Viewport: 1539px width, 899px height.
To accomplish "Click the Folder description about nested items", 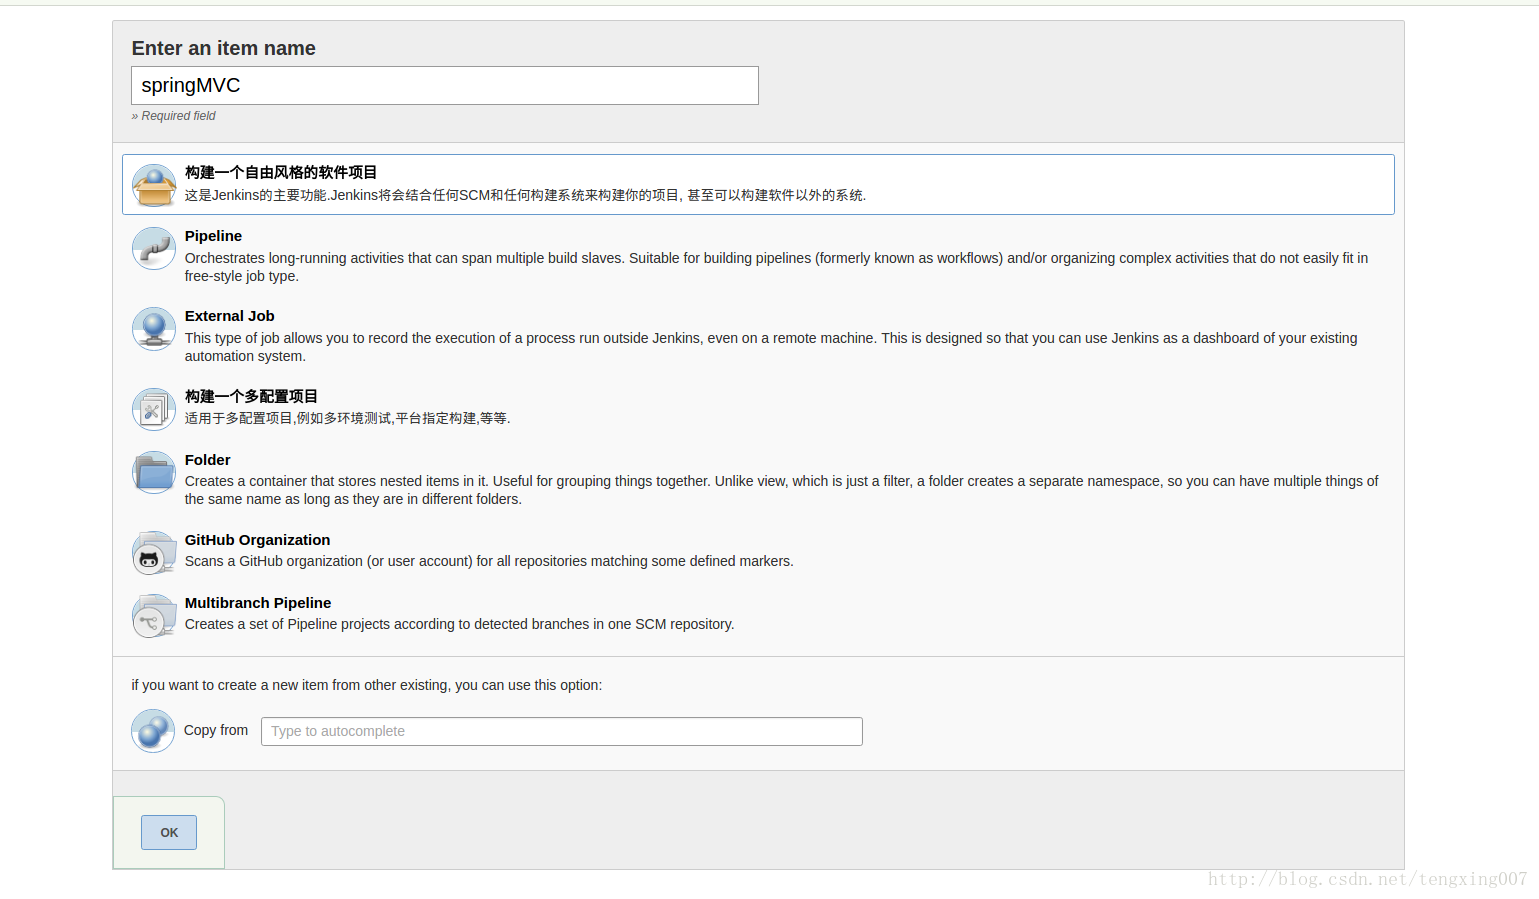I will [x=781, y=490].
